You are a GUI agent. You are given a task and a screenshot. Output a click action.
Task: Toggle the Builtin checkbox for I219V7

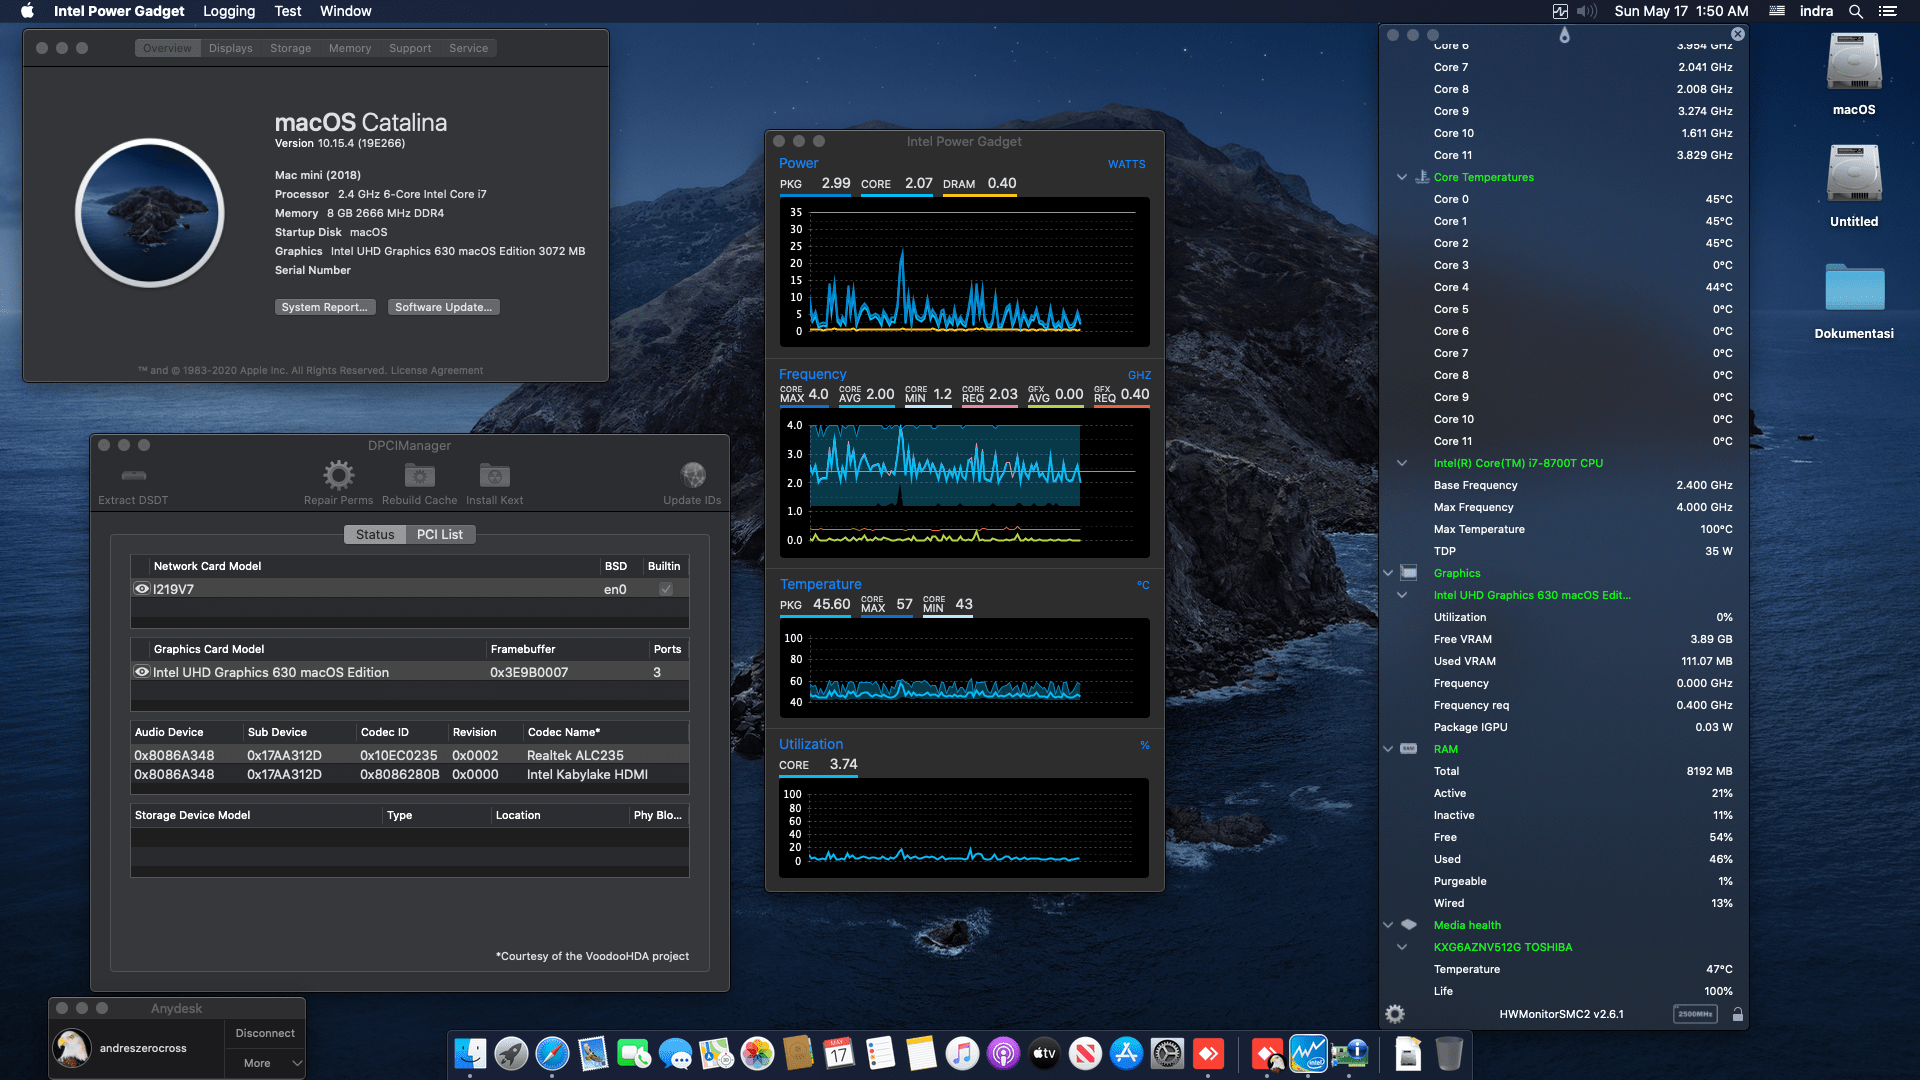(666, 589)
